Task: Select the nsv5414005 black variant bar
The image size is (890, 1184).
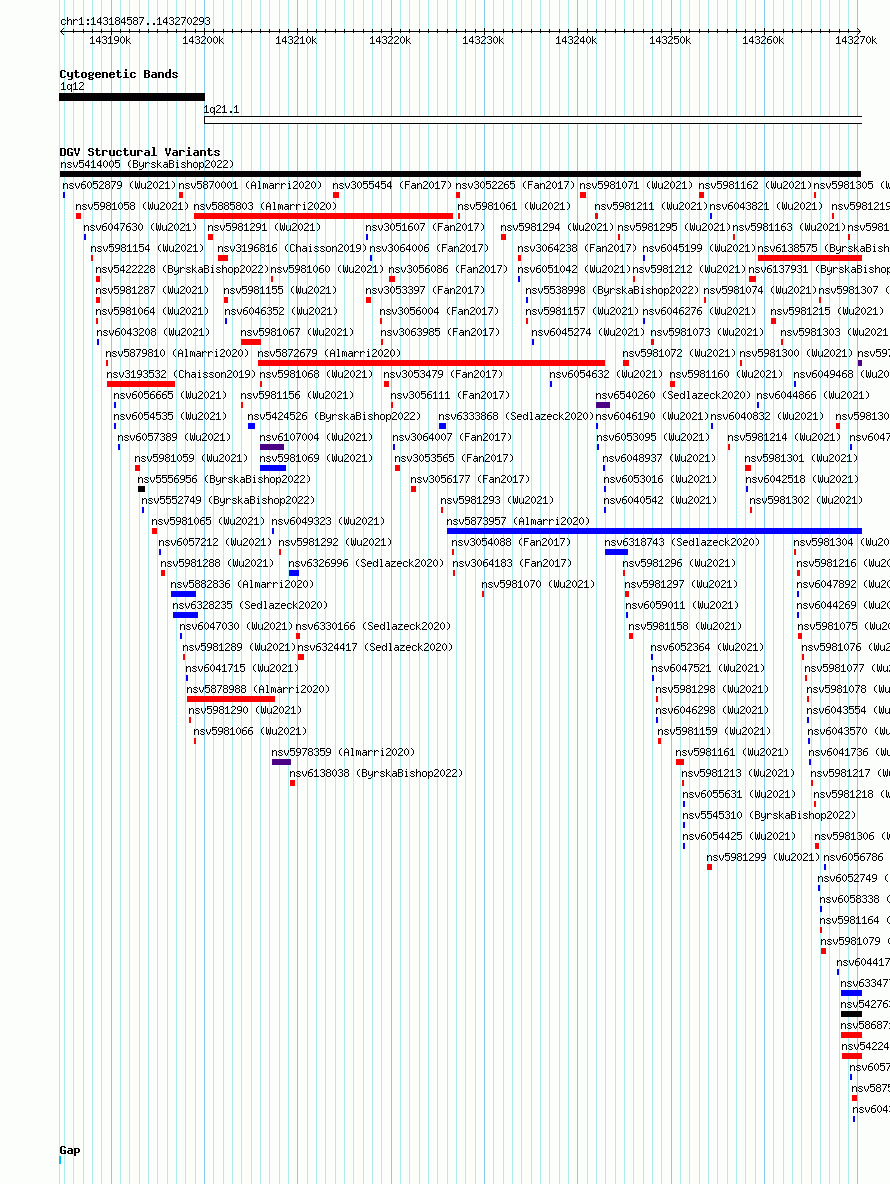Action: coord(460,174)
